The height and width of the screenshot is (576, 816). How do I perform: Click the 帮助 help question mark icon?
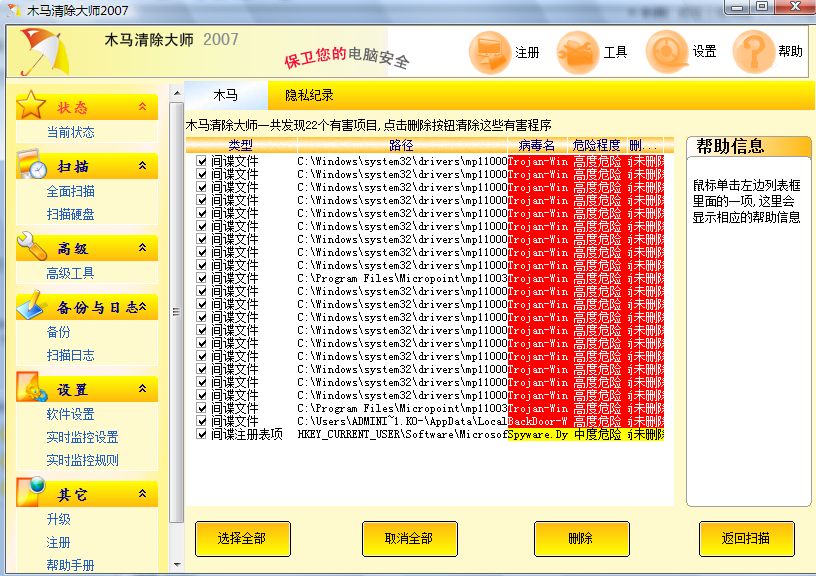pos(753,52)
